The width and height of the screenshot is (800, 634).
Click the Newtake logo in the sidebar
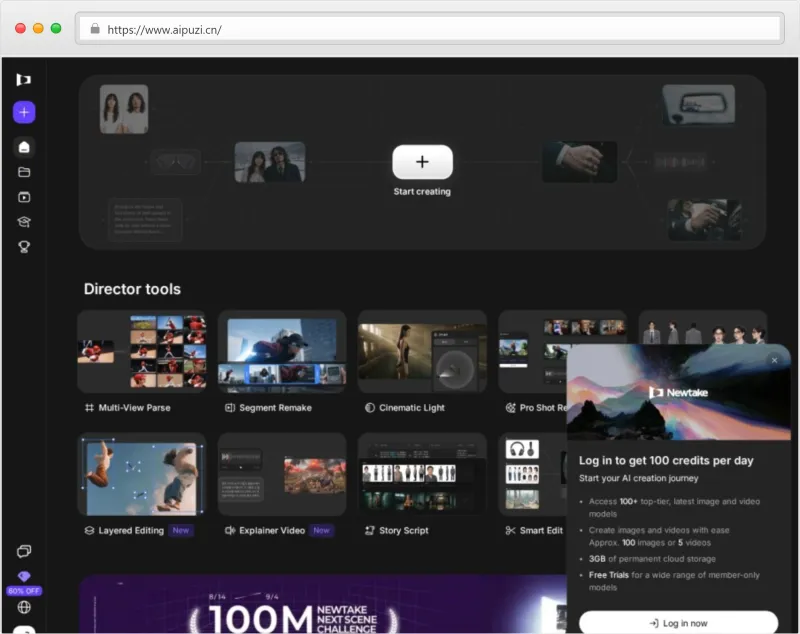coord(23,80)
